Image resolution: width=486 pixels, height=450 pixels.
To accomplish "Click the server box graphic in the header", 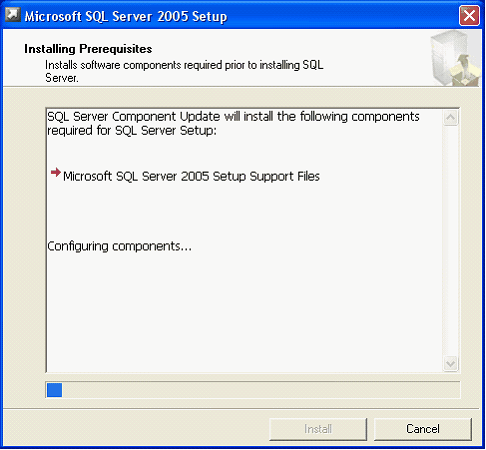I will pyautogui.click(x=456, y=59).
